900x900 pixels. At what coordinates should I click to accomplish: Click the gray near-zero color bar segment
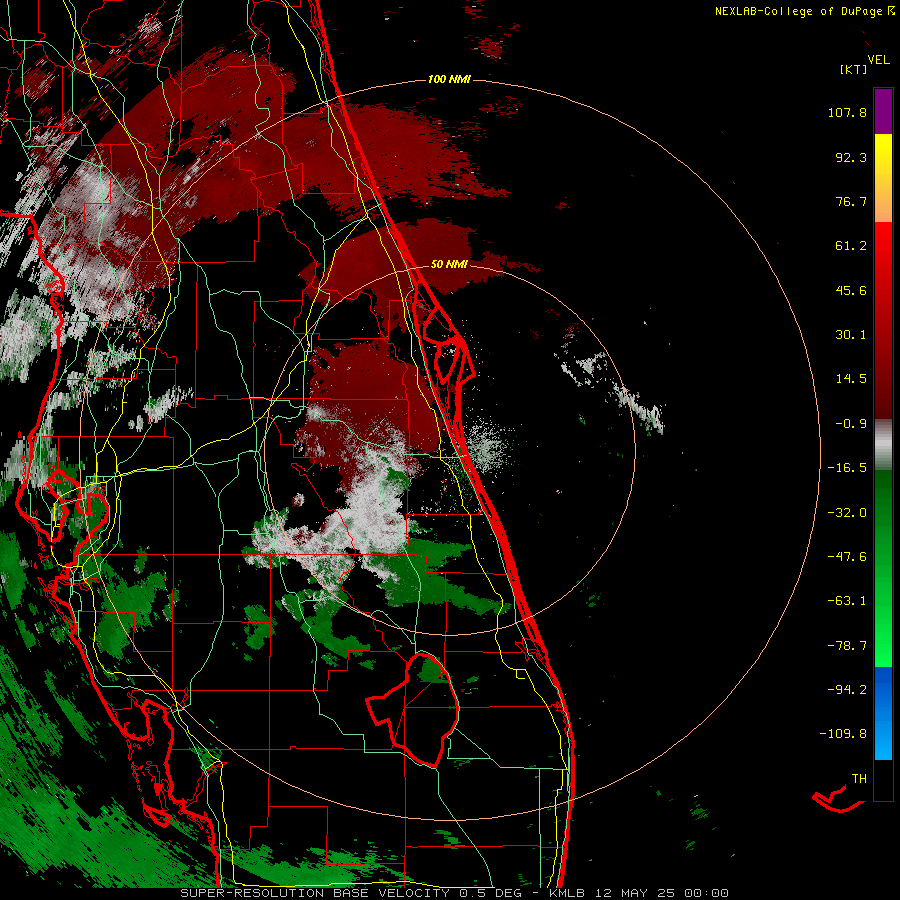click(x=883, y=445)
